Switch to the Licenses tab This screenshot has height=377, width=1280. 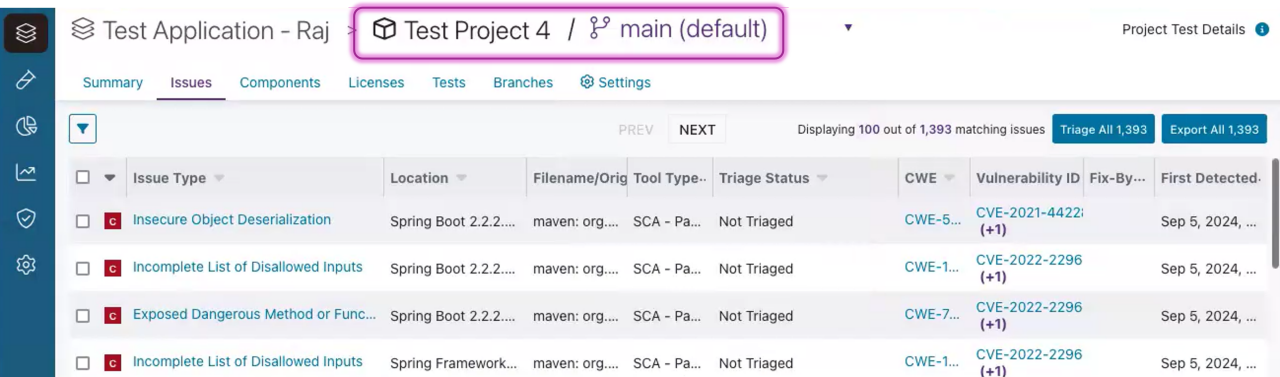tap(376, 83)
